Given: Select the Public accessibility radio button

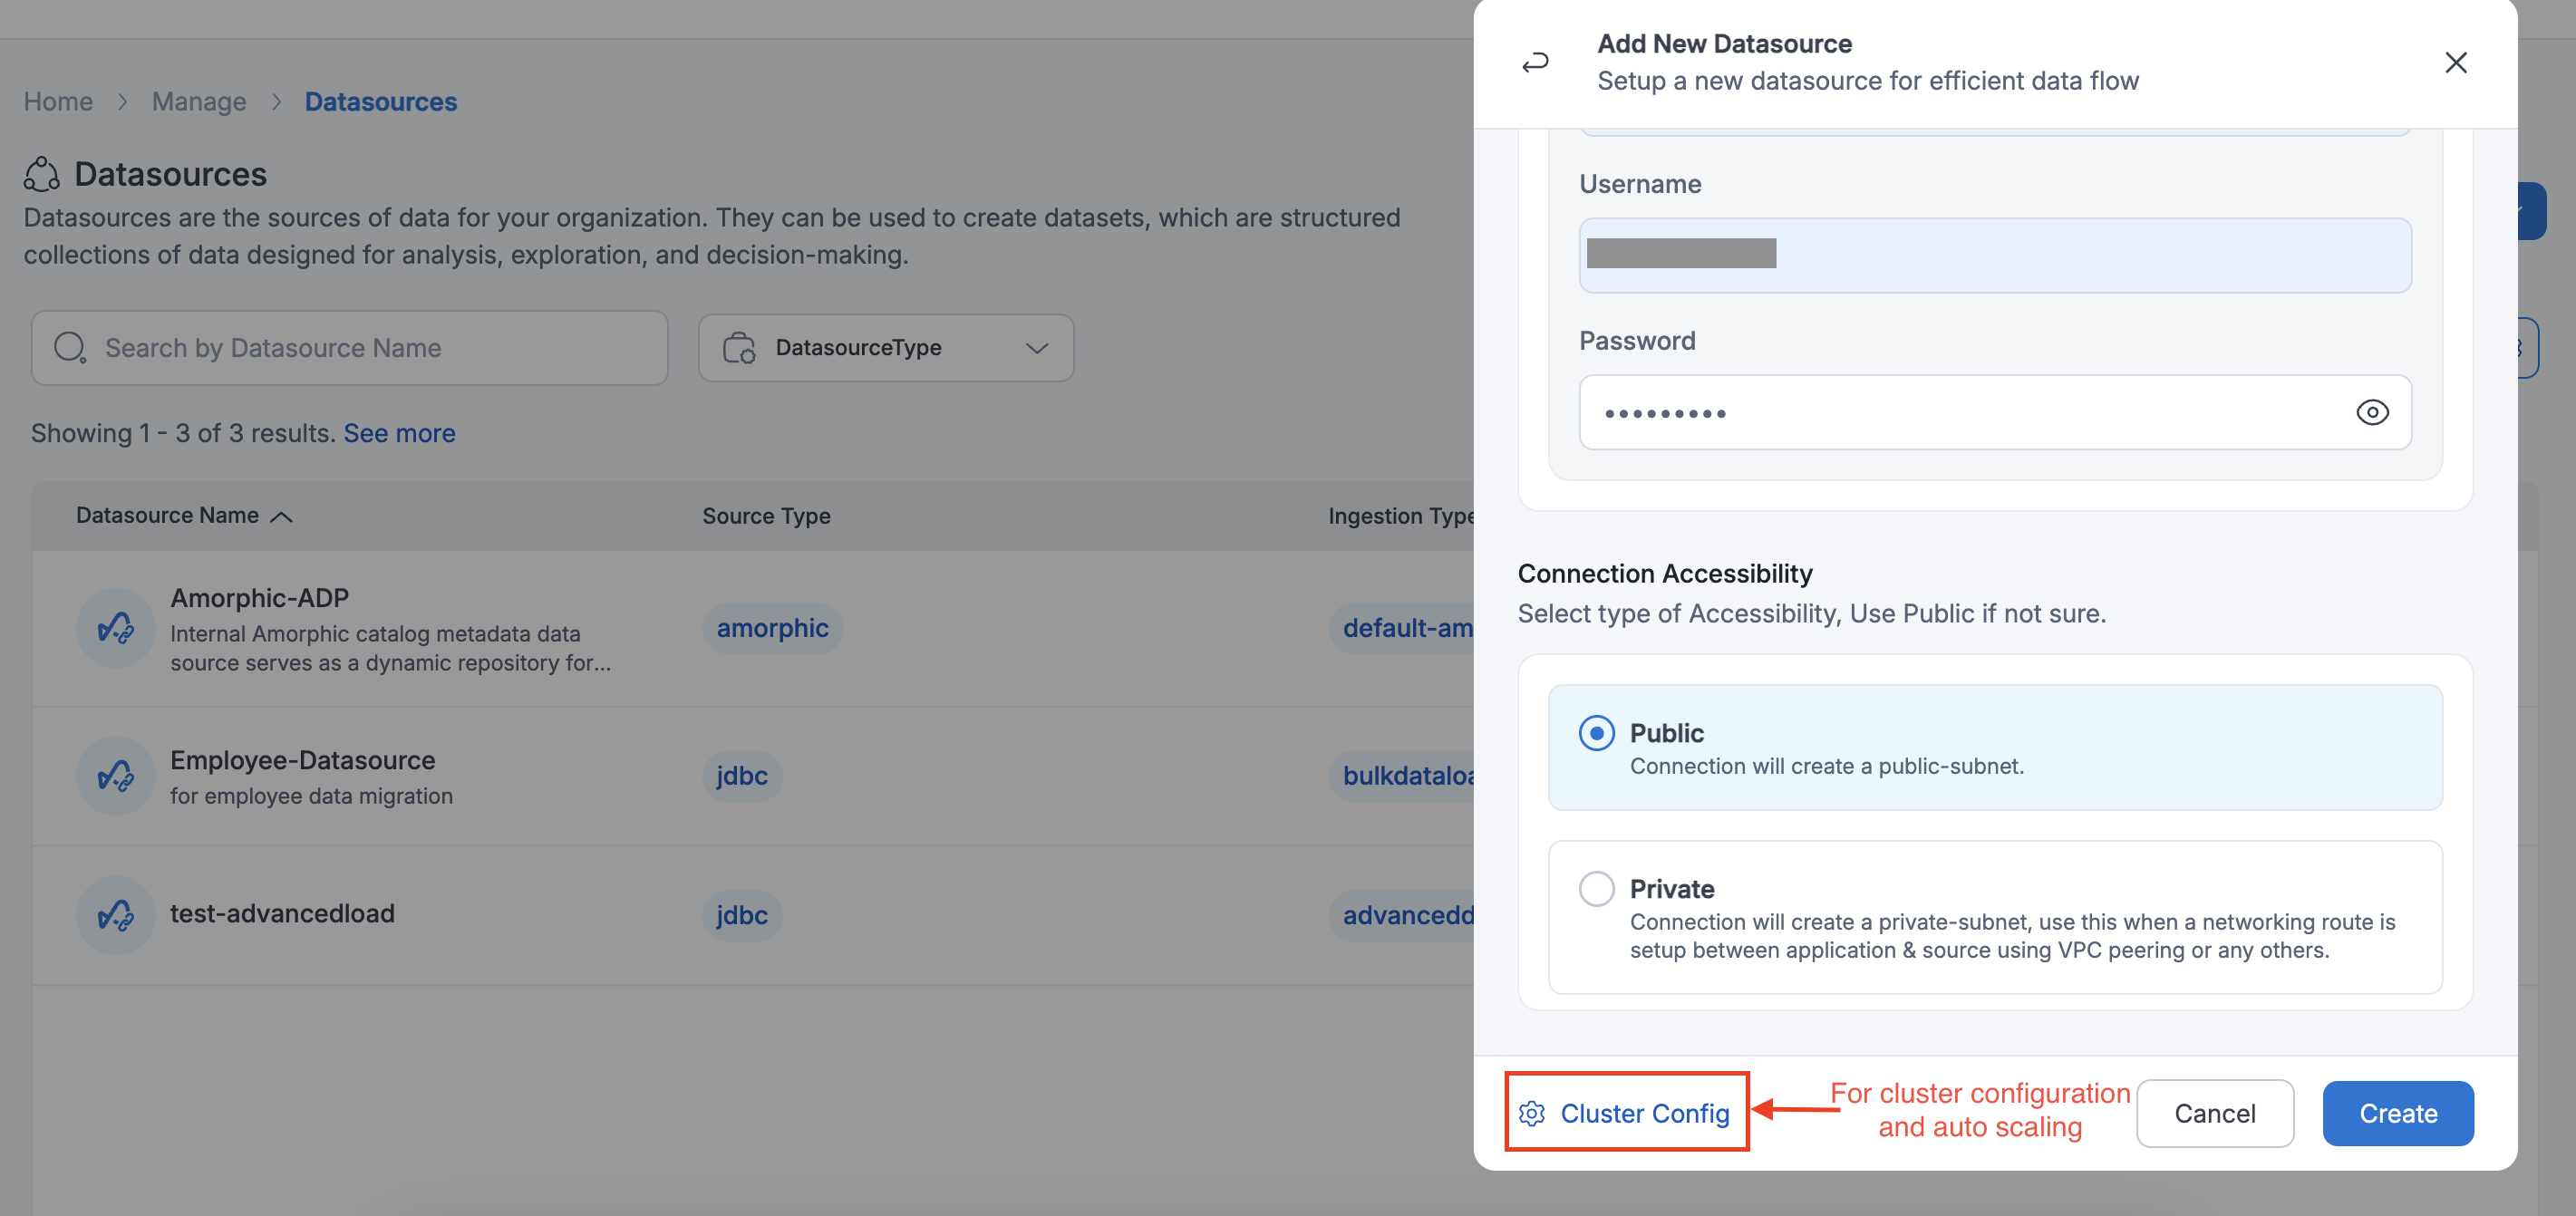Looking at the screenshot, I should click(1596, 733).
